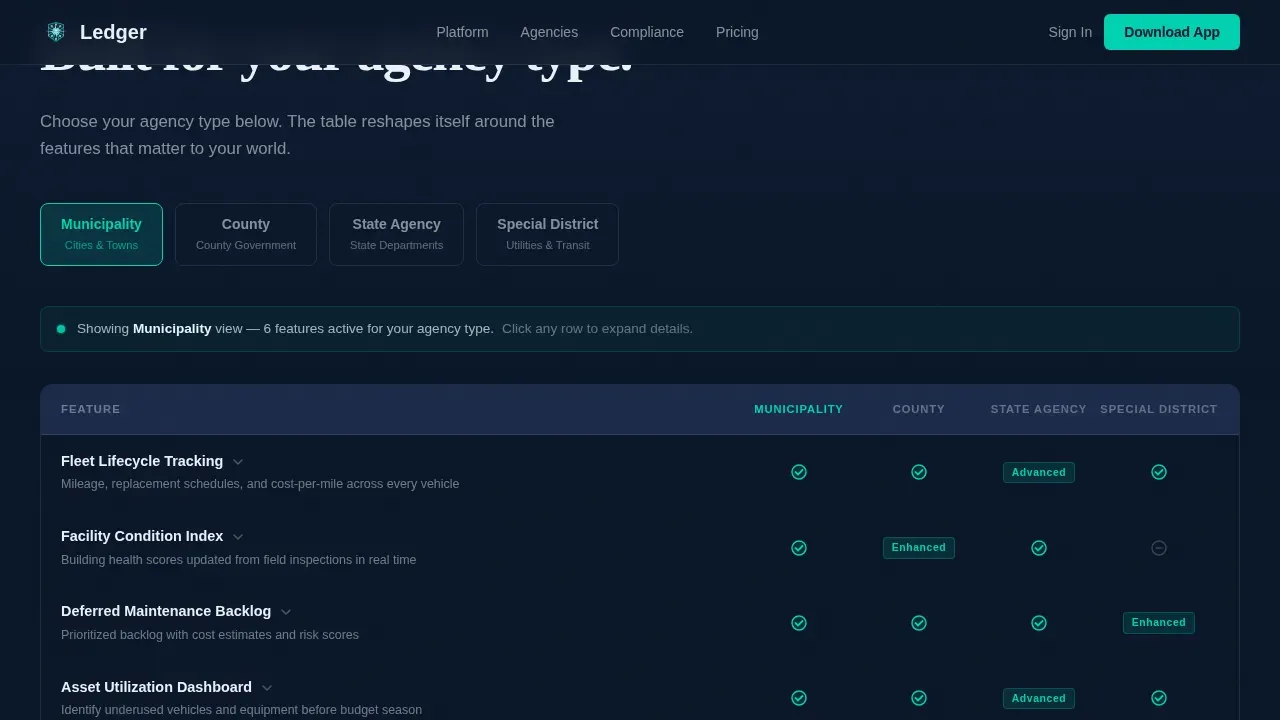
Task: Click Deferred Maintenance Special District Enhanced badge
Action: pyautogui.click(x=1159, y=623)
